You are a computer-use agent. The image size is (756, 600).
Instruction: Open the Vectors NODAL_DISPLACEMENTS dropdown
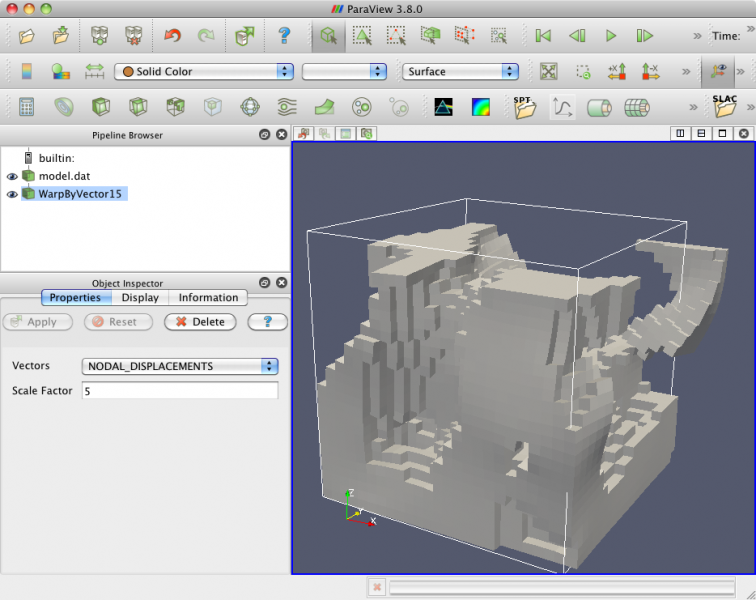click(180, 366)
